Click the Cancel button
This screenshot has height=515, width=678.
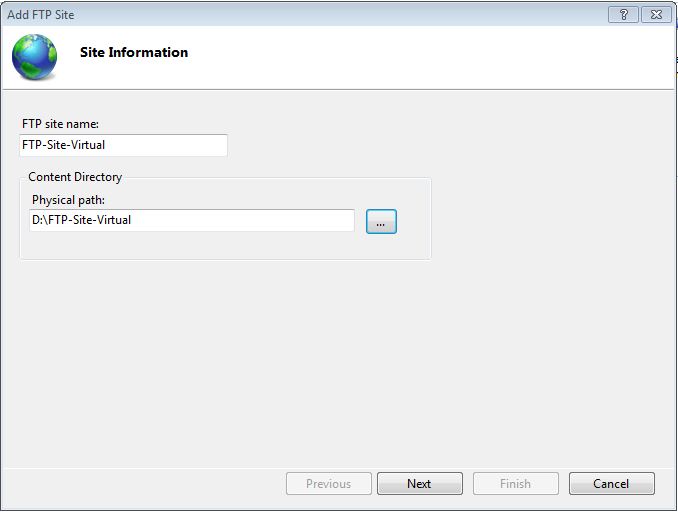(611, 483)
